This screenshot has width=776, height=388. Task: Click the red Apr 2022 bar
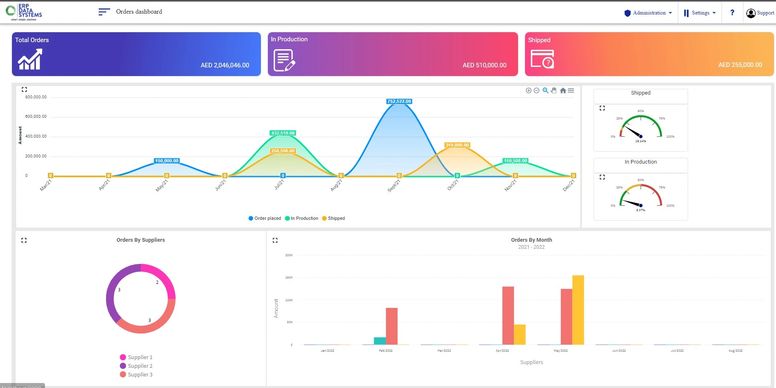pyautogui.click(x=508, y=316)
